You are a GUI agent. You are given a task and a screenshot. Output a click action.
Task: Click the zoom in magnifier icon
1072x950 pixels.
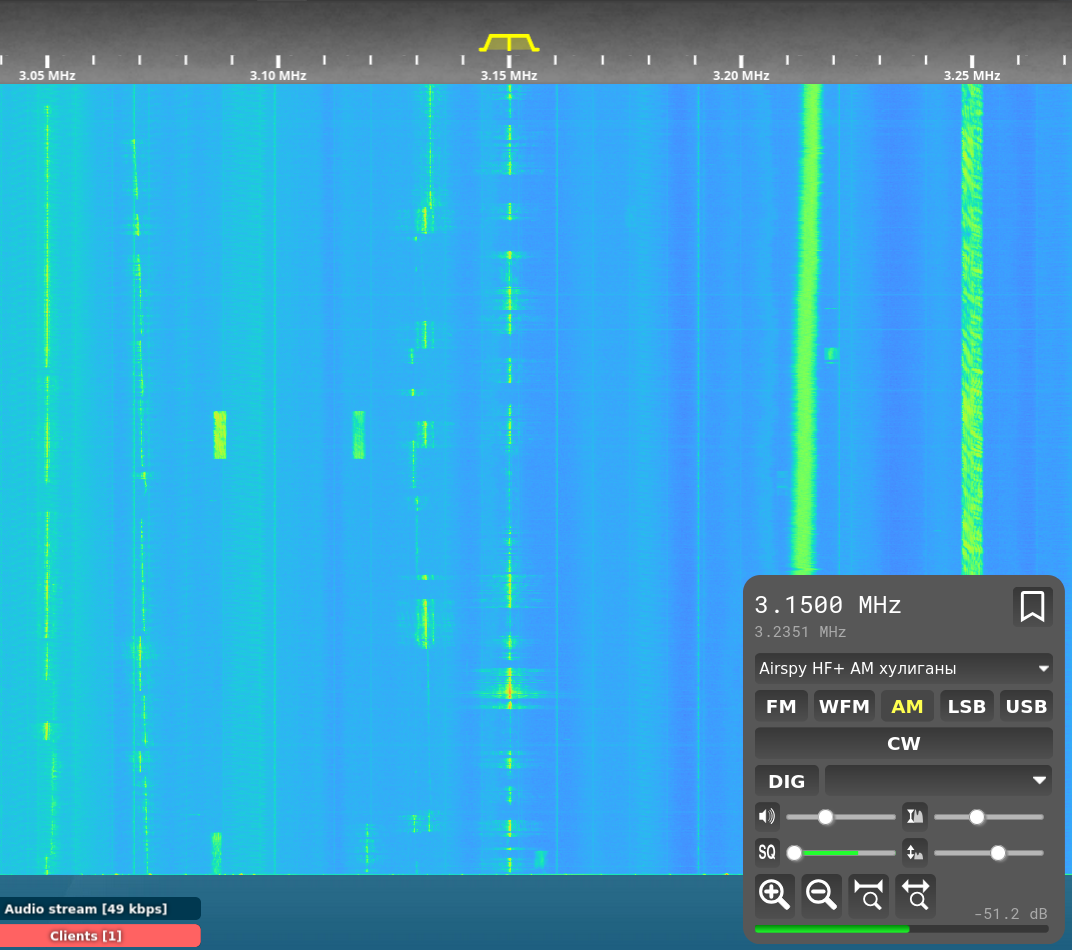(x=775, y=894)
